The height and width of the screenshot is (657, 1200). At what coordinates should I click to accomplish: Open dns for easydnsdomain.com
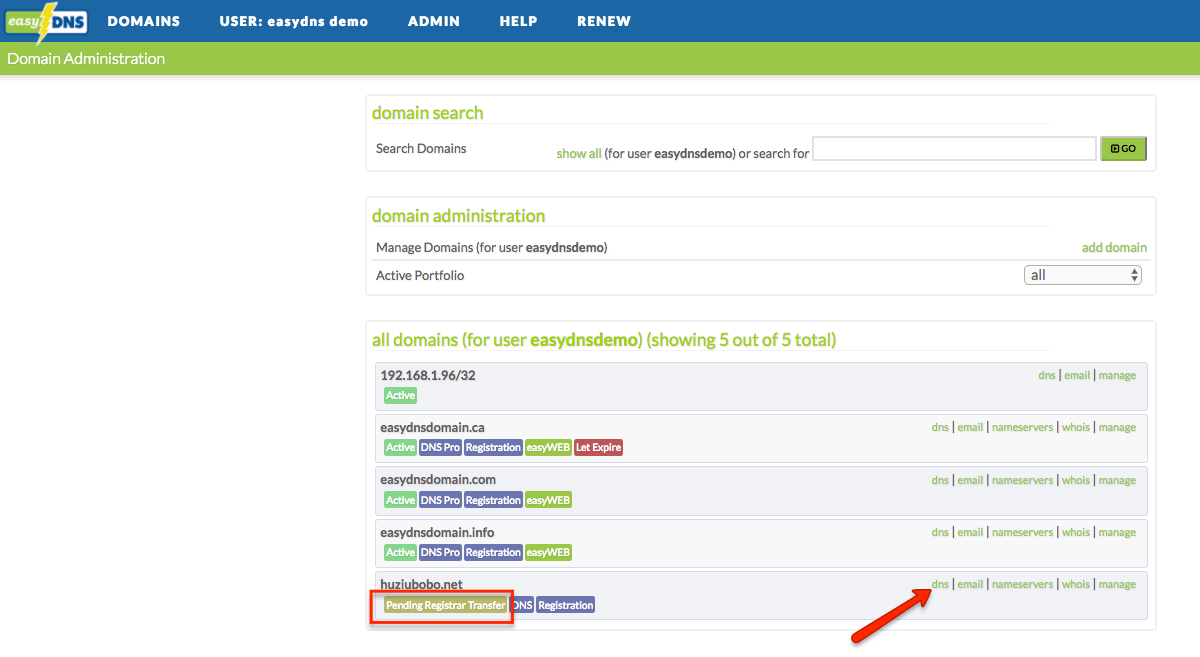[x=940, y=480]
